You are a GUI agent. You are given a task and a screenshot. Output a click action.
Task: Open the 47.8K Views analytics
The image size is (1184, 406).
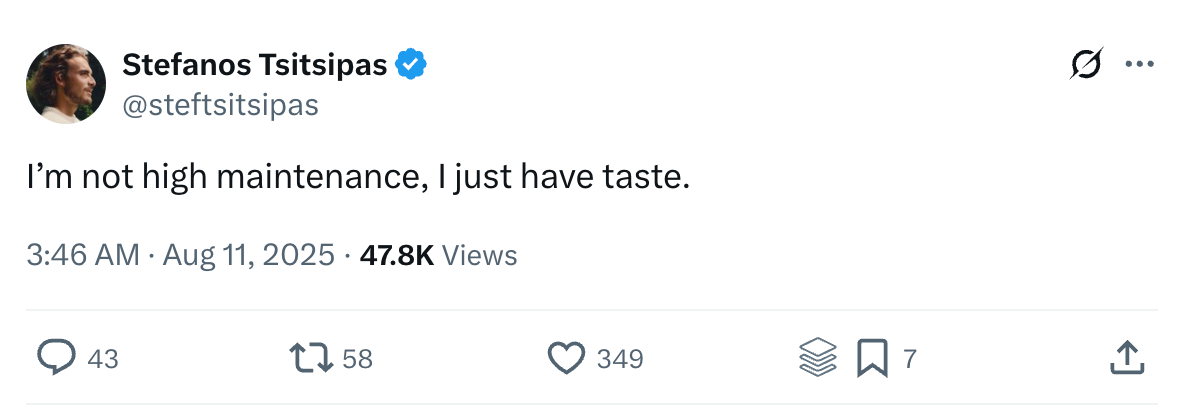pos(438,255)
